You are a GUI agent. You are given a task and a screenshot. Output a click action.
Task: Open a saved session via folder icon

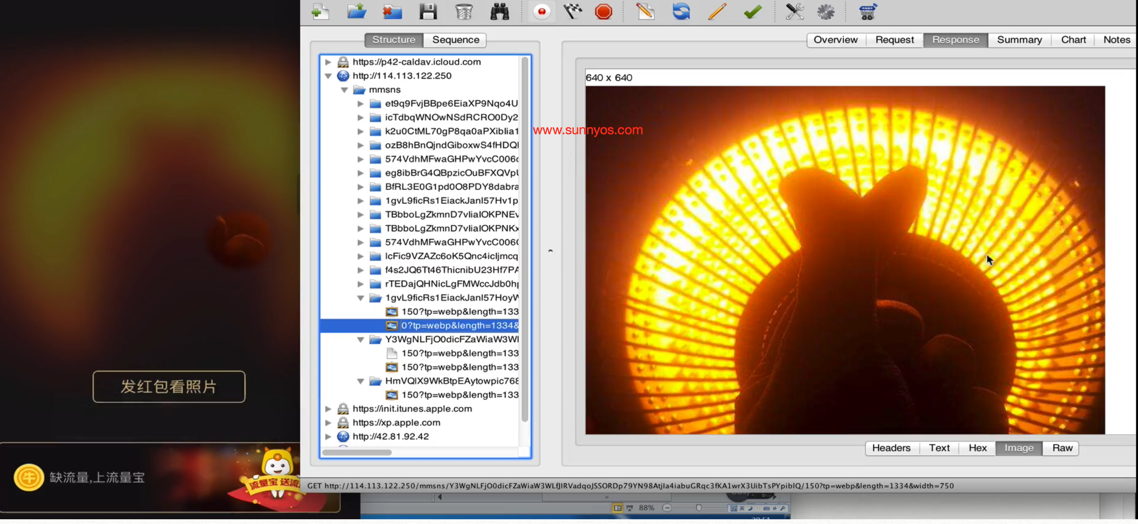356,12
